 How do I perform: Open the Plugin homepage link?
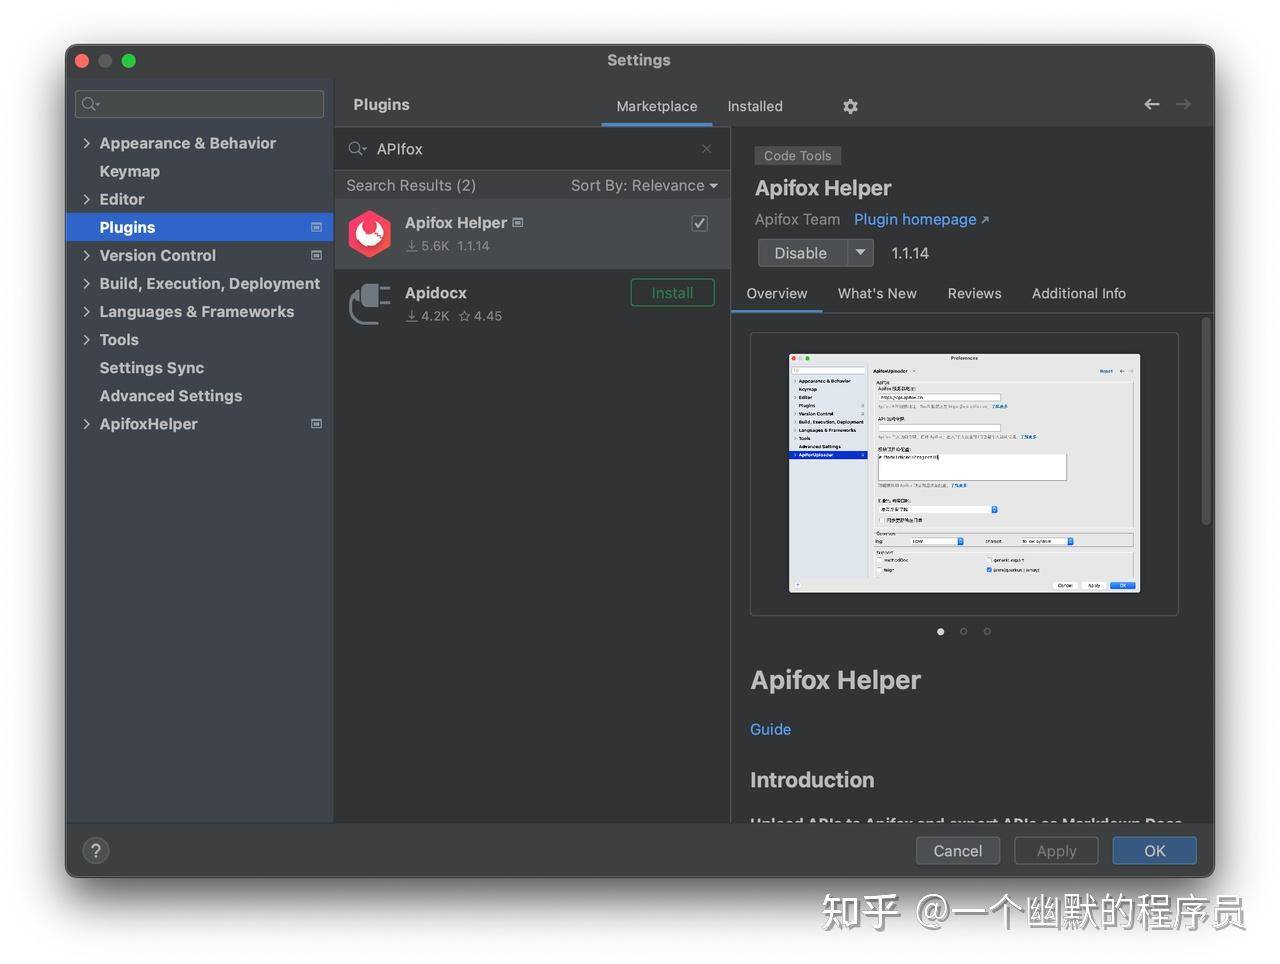pyautogui.click(x=921, y=219)
